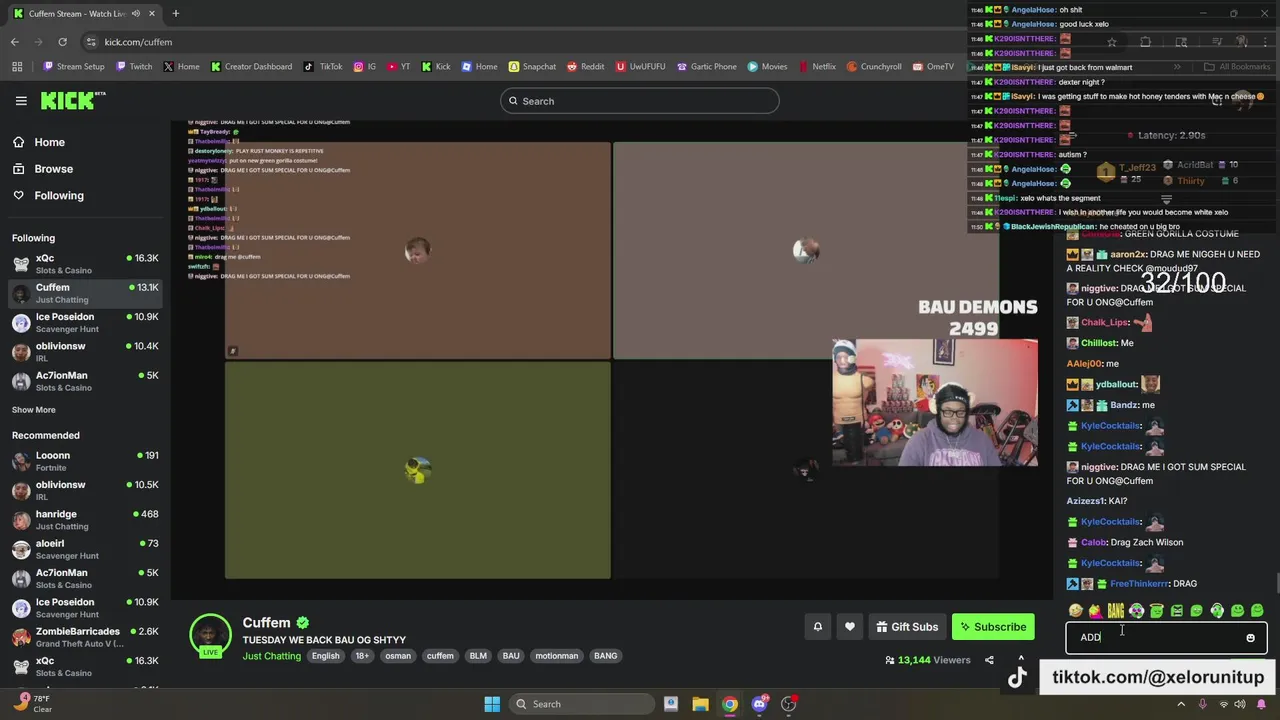Viewport: 1280px width, 720px height.
Task: Subscribe to Cuffem
Action: [993, 627]
